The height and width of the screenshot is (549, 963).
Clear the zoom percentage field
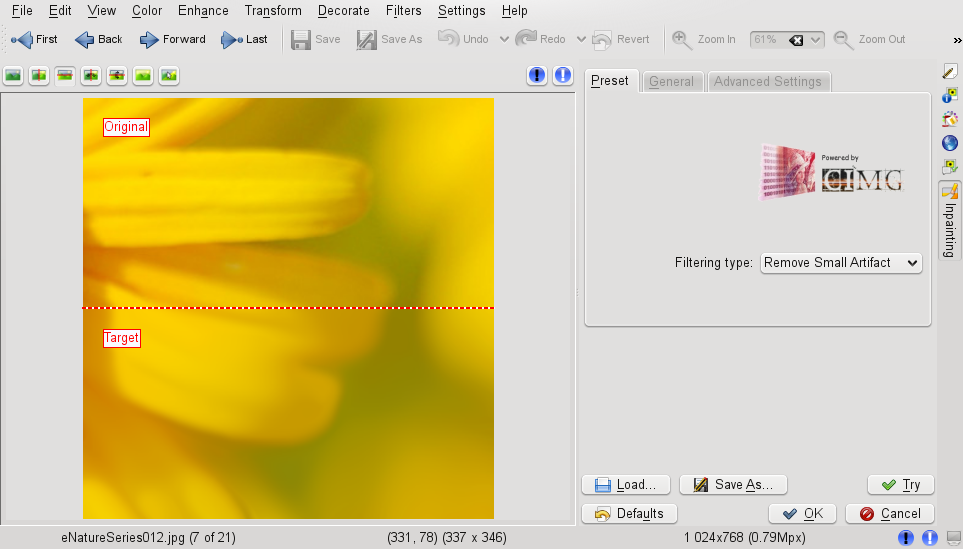pyautogui.click(x=796, y=40)
